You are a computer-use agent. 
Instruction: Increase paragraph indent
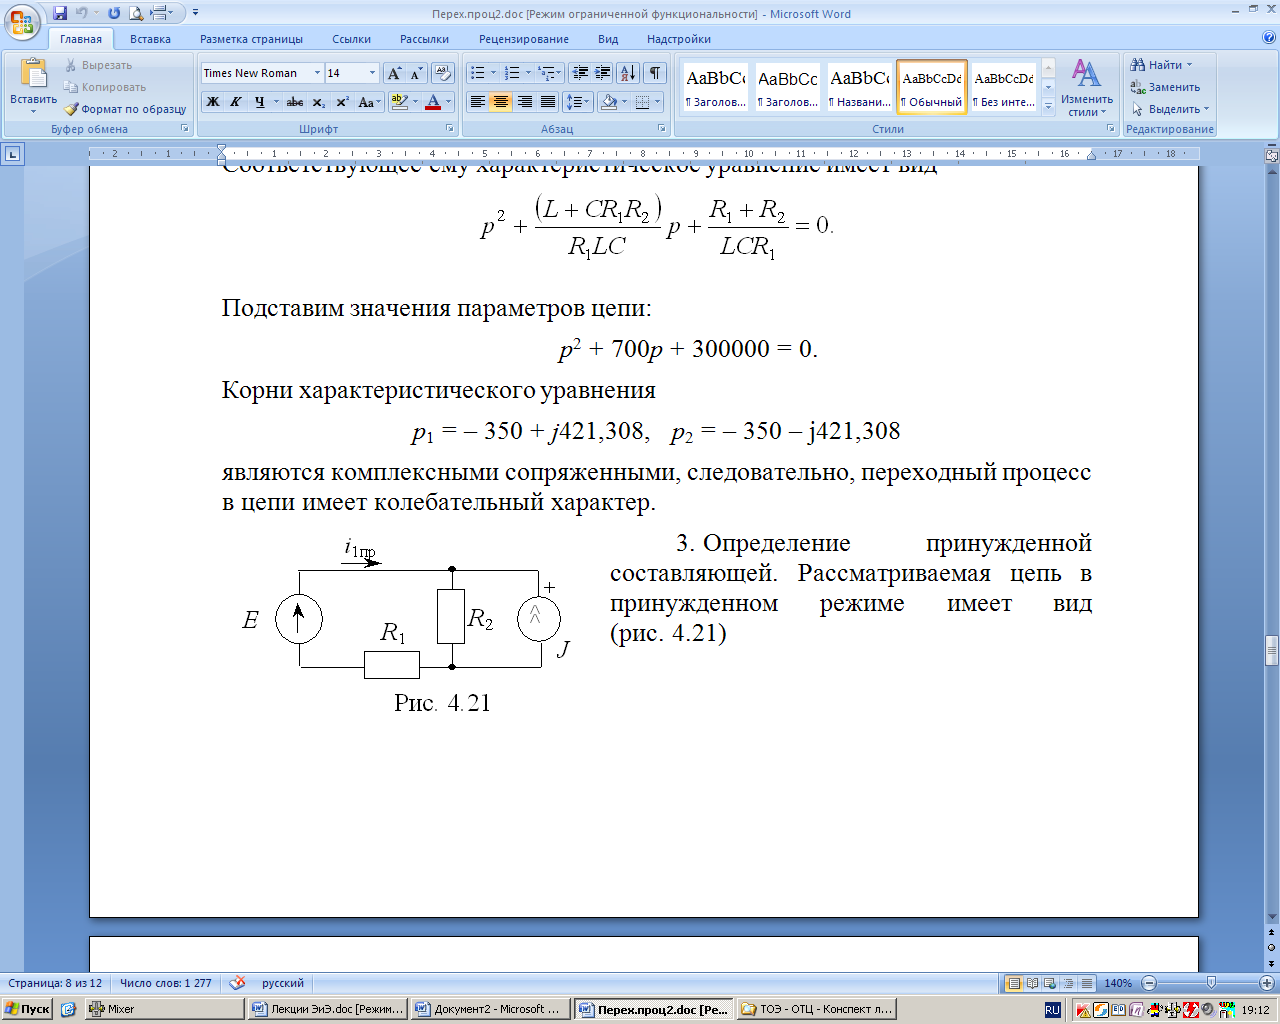pos(603,73)
